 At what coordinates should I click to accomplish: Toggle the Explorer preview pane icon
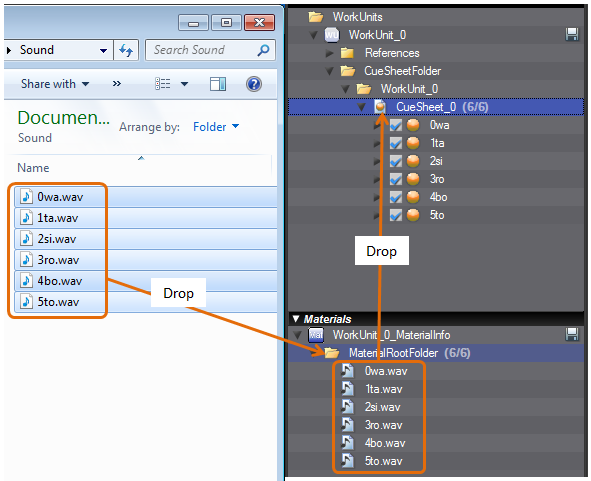(218, 84)
